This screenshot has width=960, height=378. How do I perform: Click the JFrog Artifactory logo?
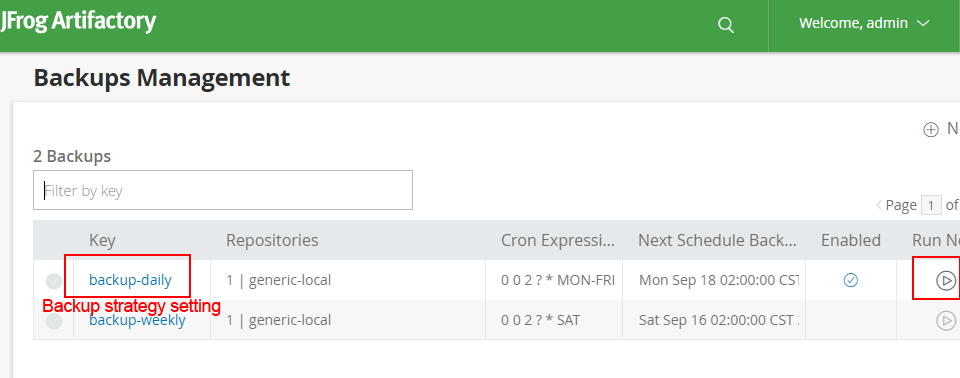pos(78,22)
